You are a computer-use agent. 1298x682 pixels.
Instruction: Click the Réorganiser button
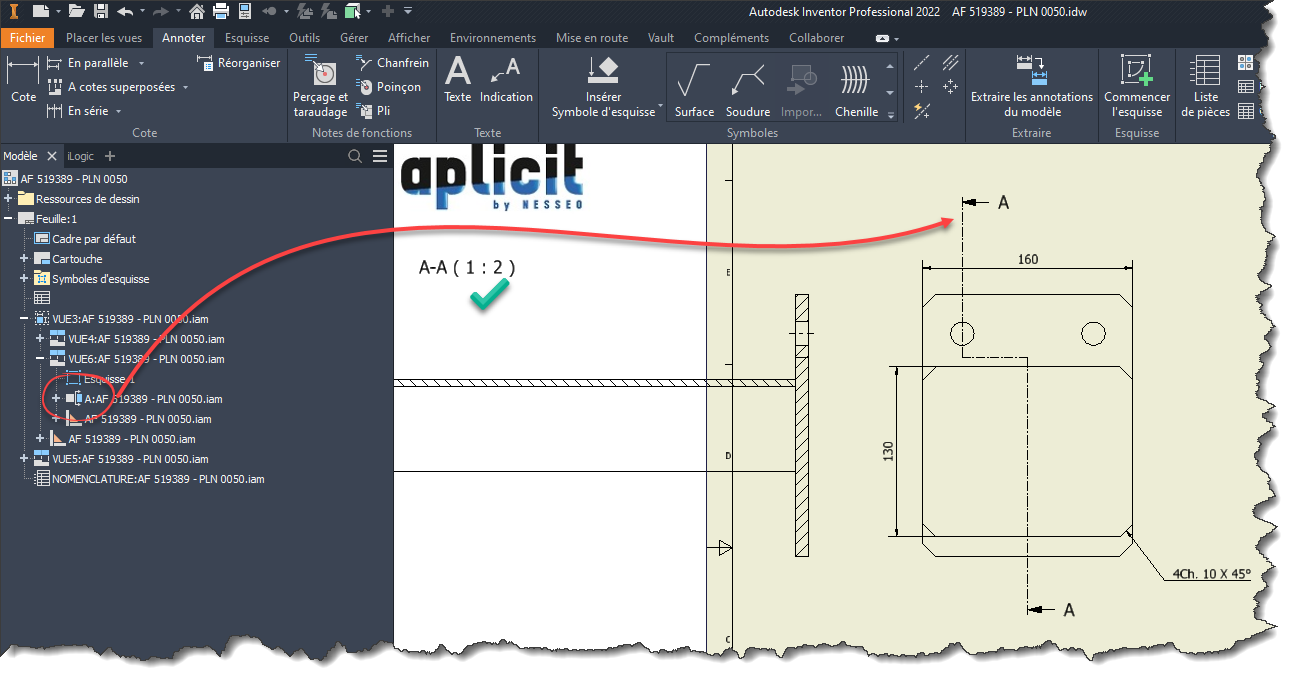240,63
